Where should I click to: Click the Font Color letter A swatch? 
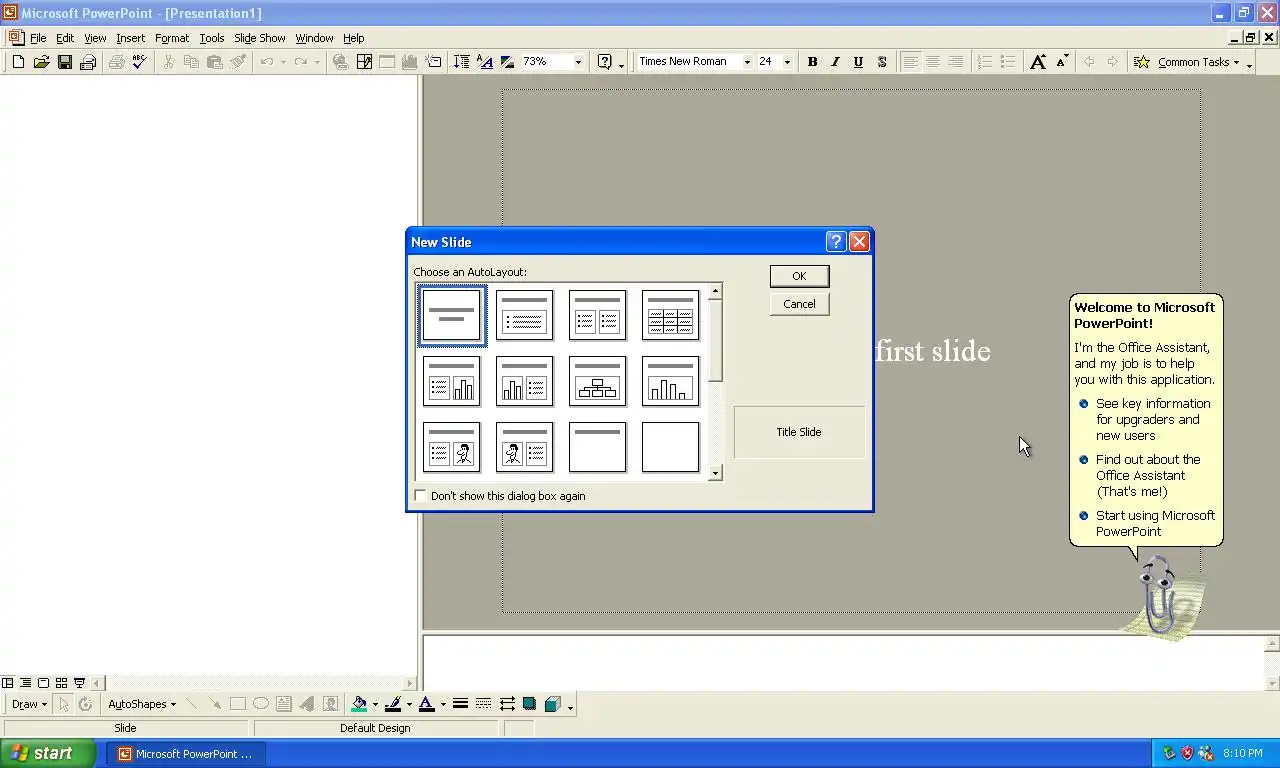click(427, 704)
